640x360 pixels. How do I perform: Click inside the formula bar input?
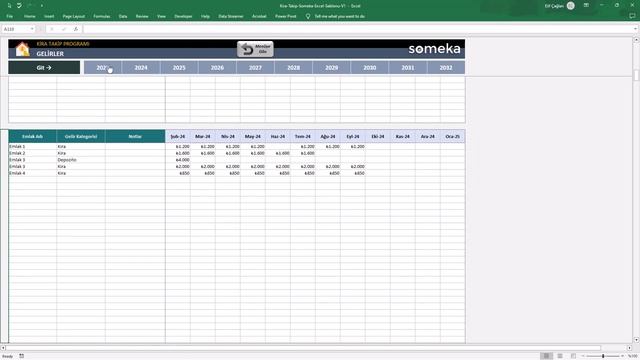click(x=357, y=29)
